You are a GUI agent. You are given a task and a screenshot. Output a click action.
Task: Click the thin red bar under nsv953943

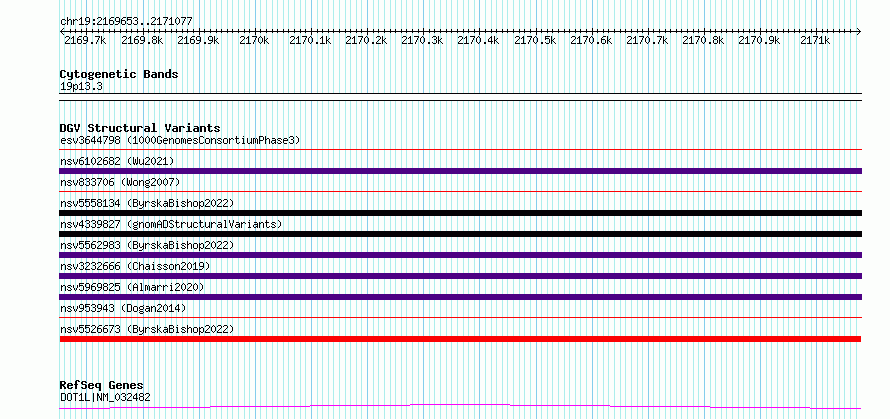pyautogui.click(x=460, y=318)
